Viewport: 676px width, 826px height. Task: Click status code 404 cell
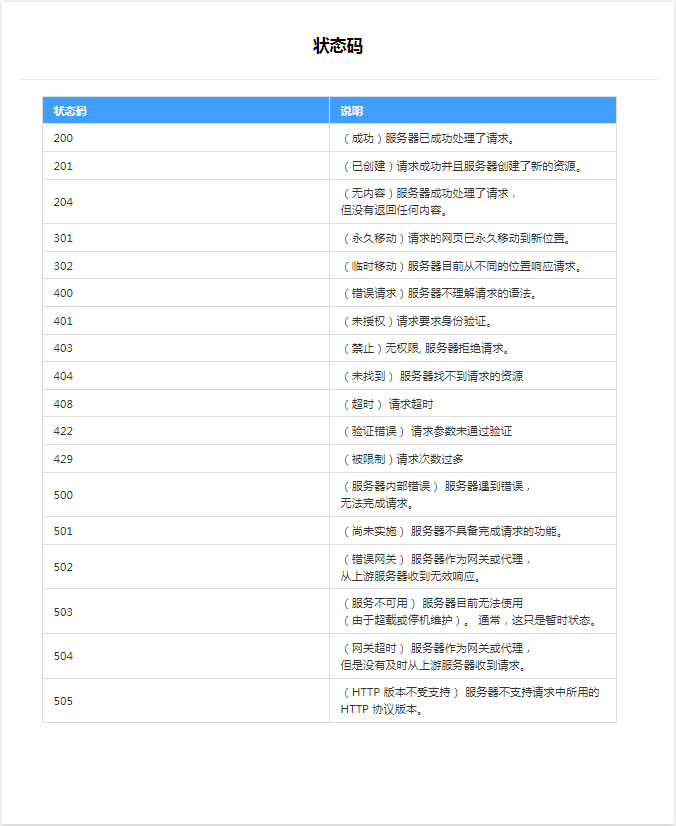(x=186, y=376)
